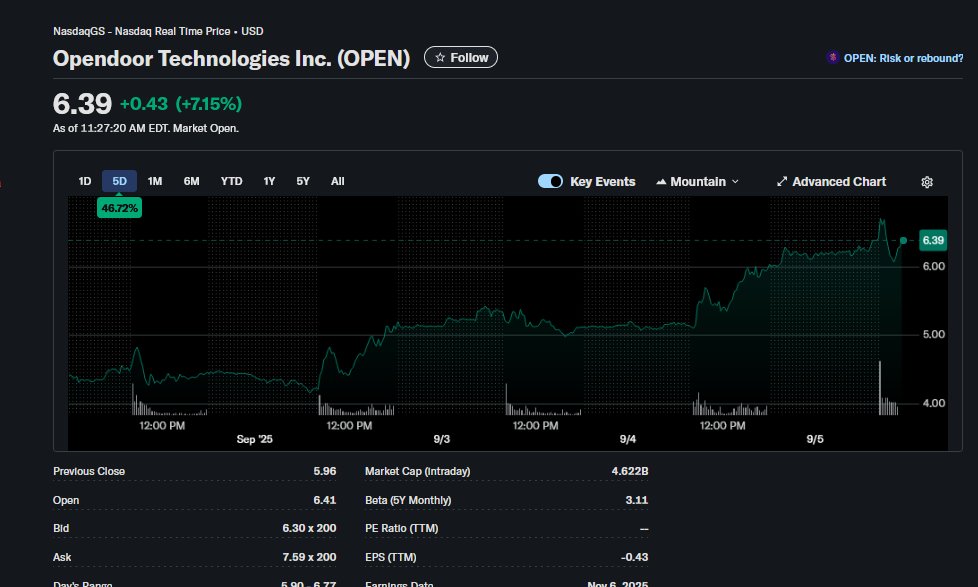
Task: Click the chart settings gear icon
Action: pyautogui.click(x=927, y=182)
